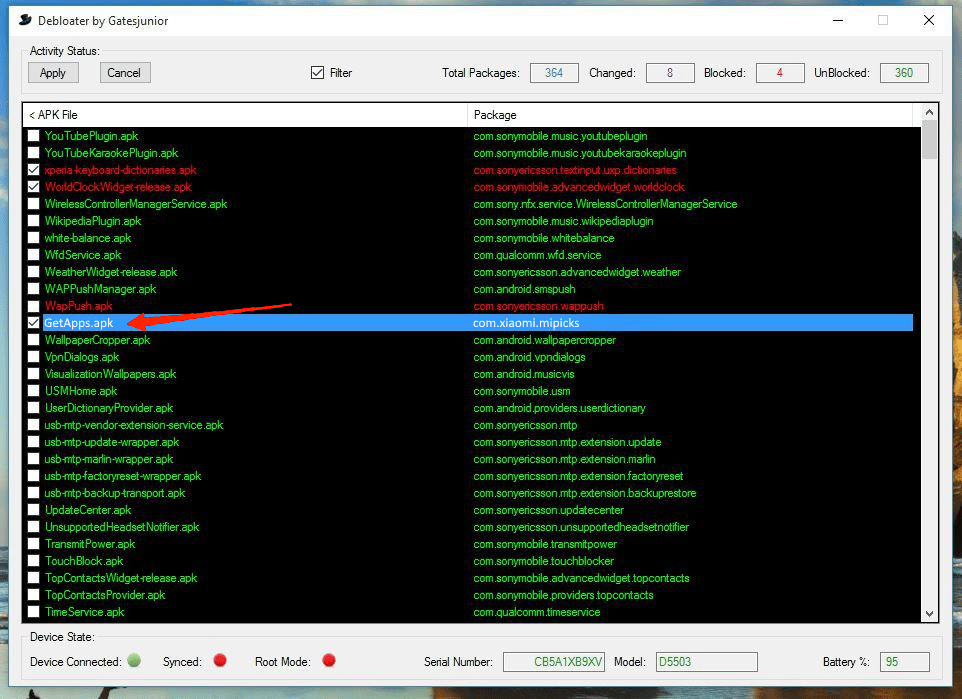Toggle the Filter checkbox
962x699 pixels.
pyautogui.click(x=318, y=73)
